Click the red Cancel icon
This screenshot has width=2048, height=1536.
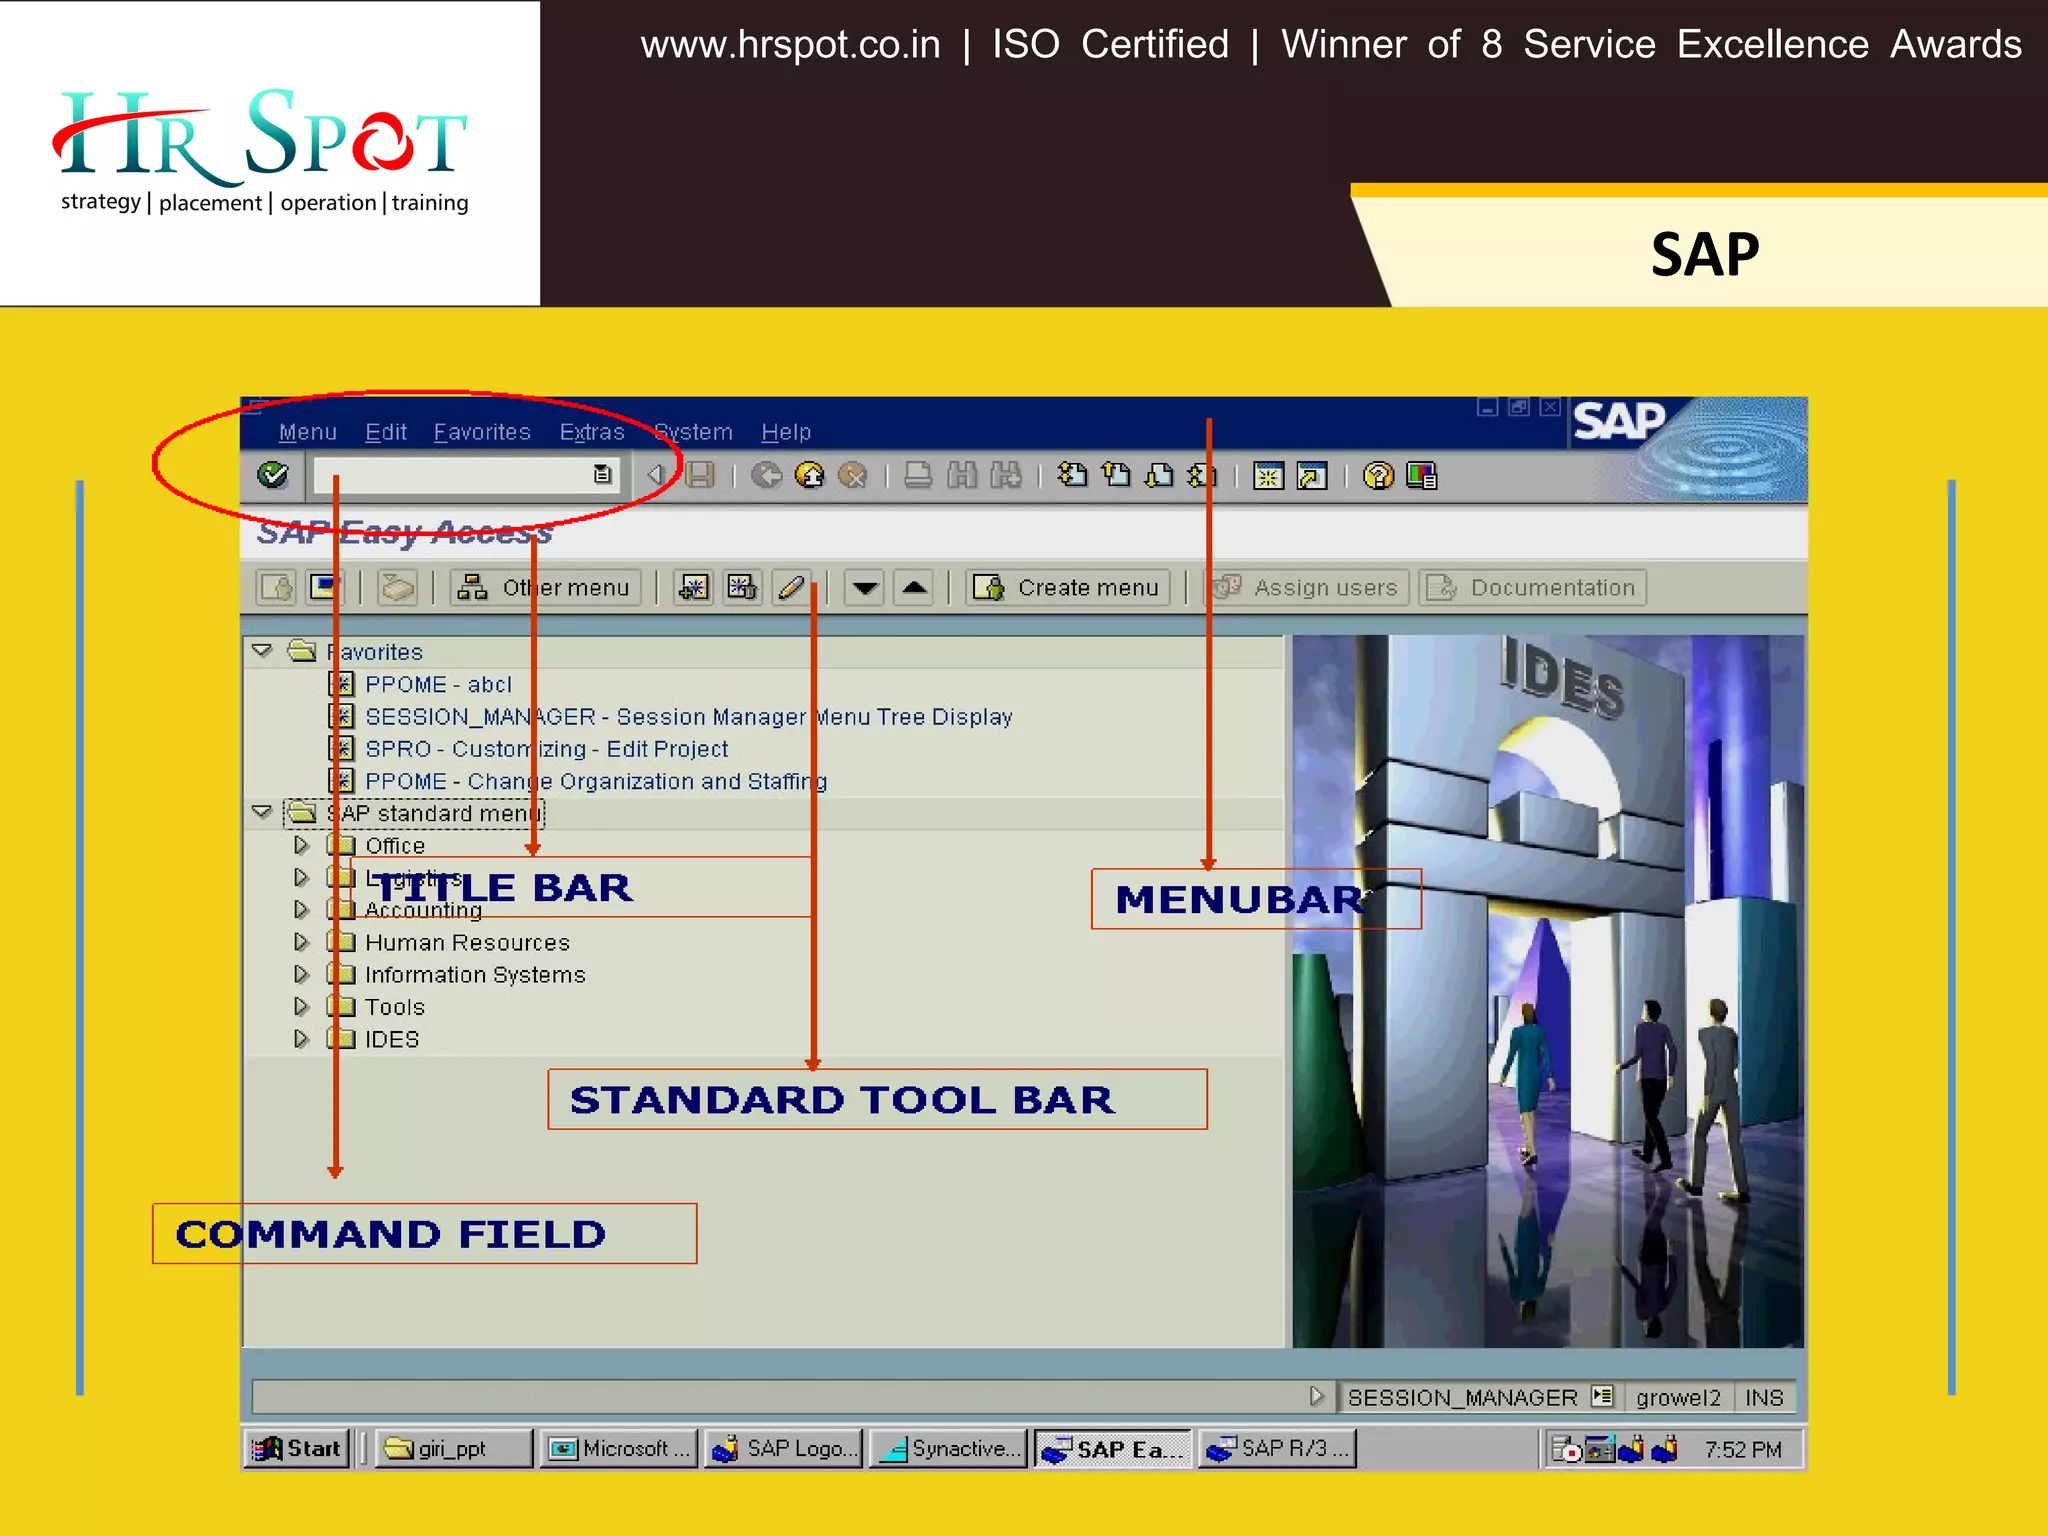852,475
